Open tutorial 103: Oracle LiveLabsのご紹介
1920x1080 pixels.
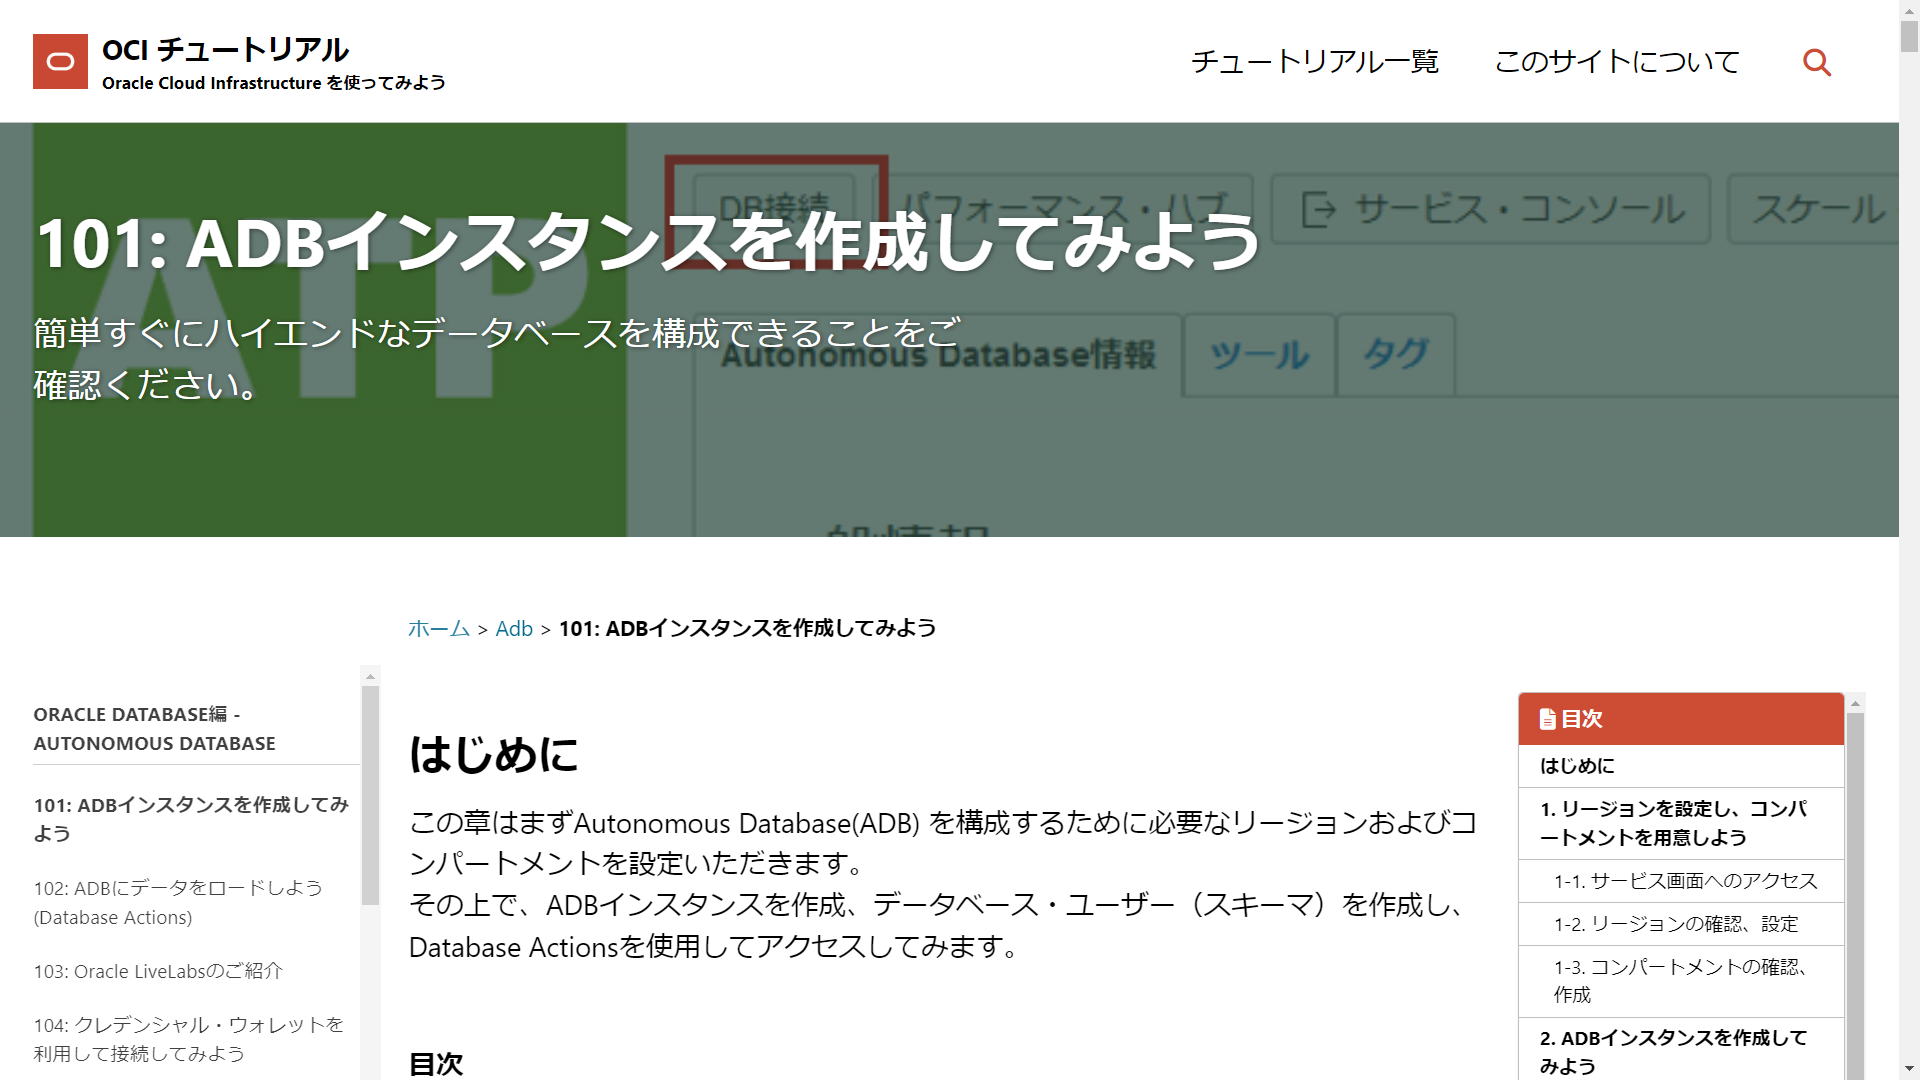159,970
